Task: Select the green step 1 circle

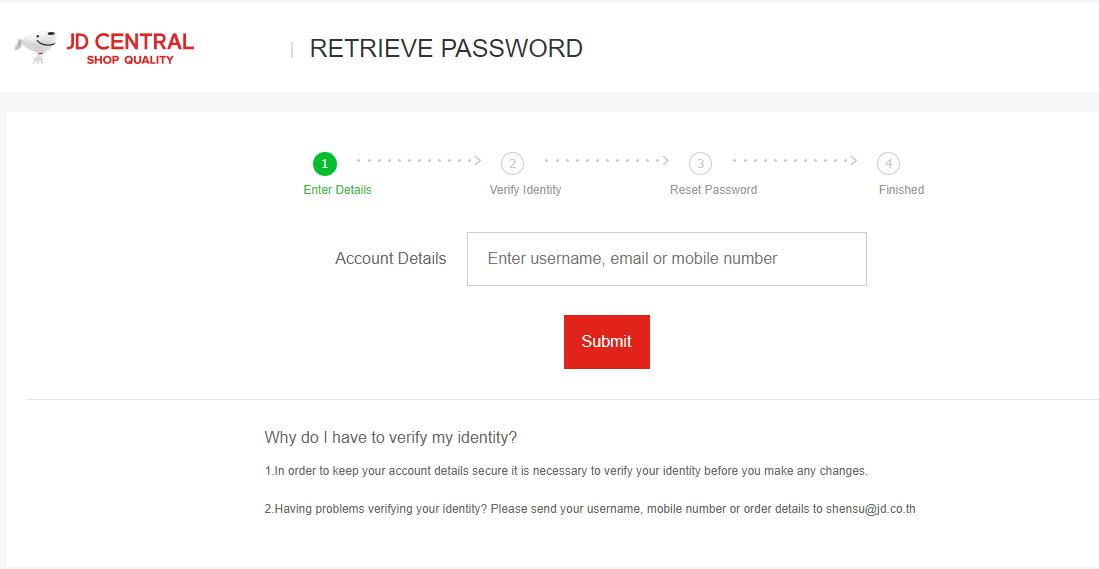Action: (325, 164)
